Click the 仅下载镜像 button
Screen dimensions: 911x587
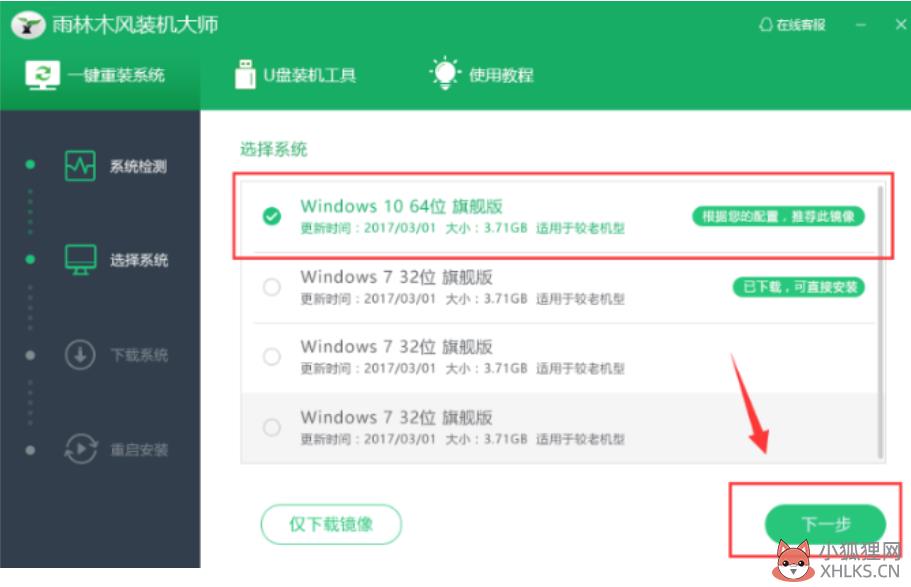[331, 524]
